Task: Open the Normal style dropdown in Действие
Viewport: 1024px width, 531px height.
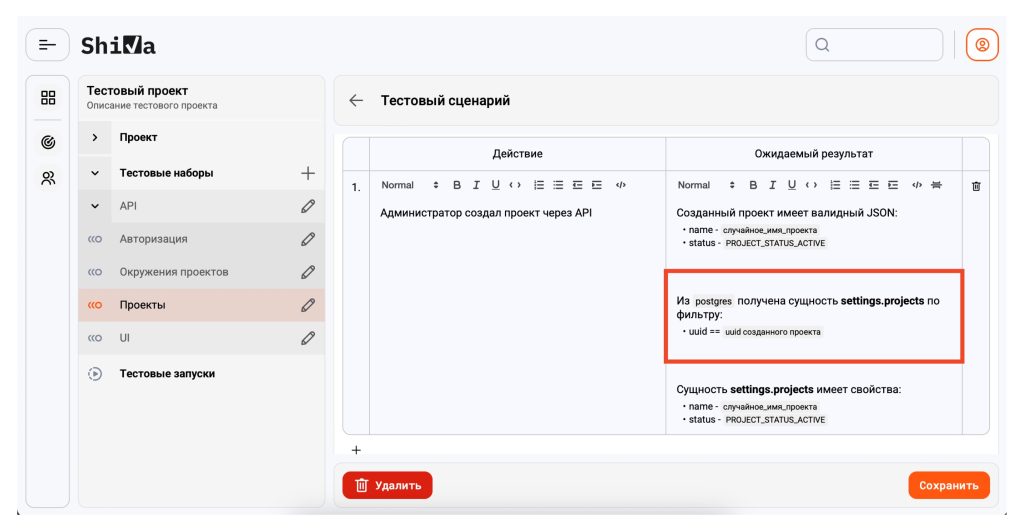Action: pyautogui.click(x=410, y=185)
